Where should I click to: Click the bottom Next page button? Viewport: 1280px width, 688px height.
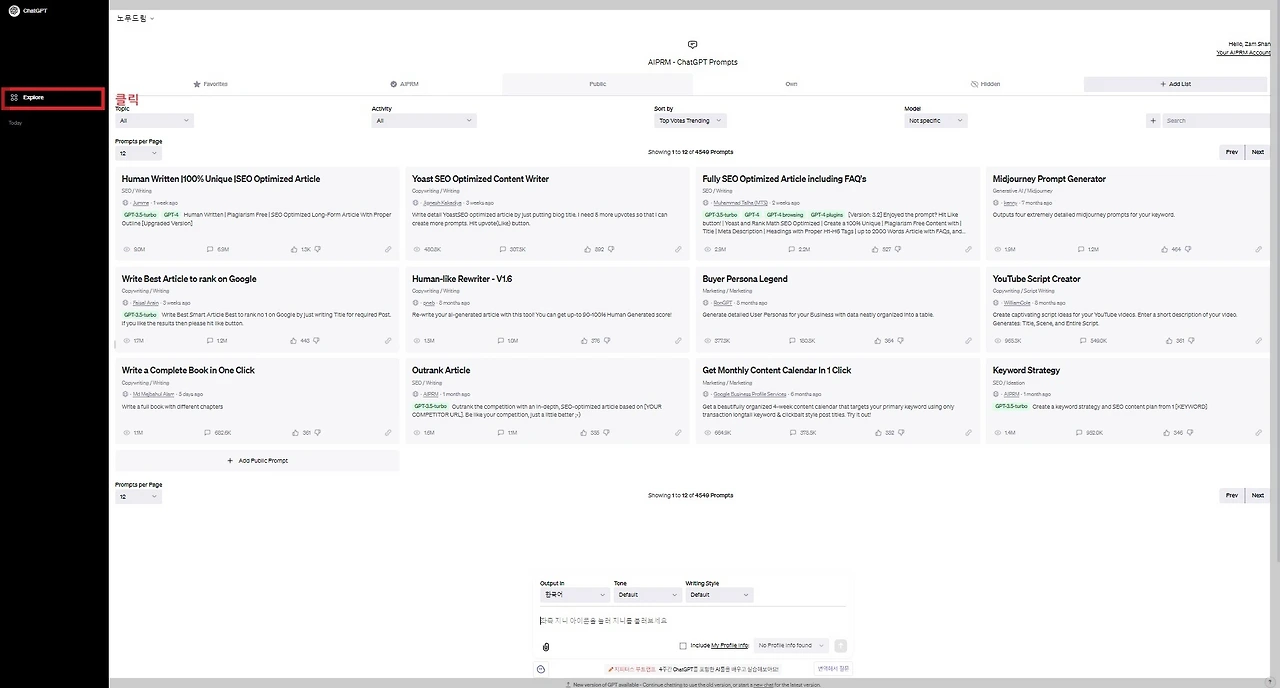(1257, 495)
